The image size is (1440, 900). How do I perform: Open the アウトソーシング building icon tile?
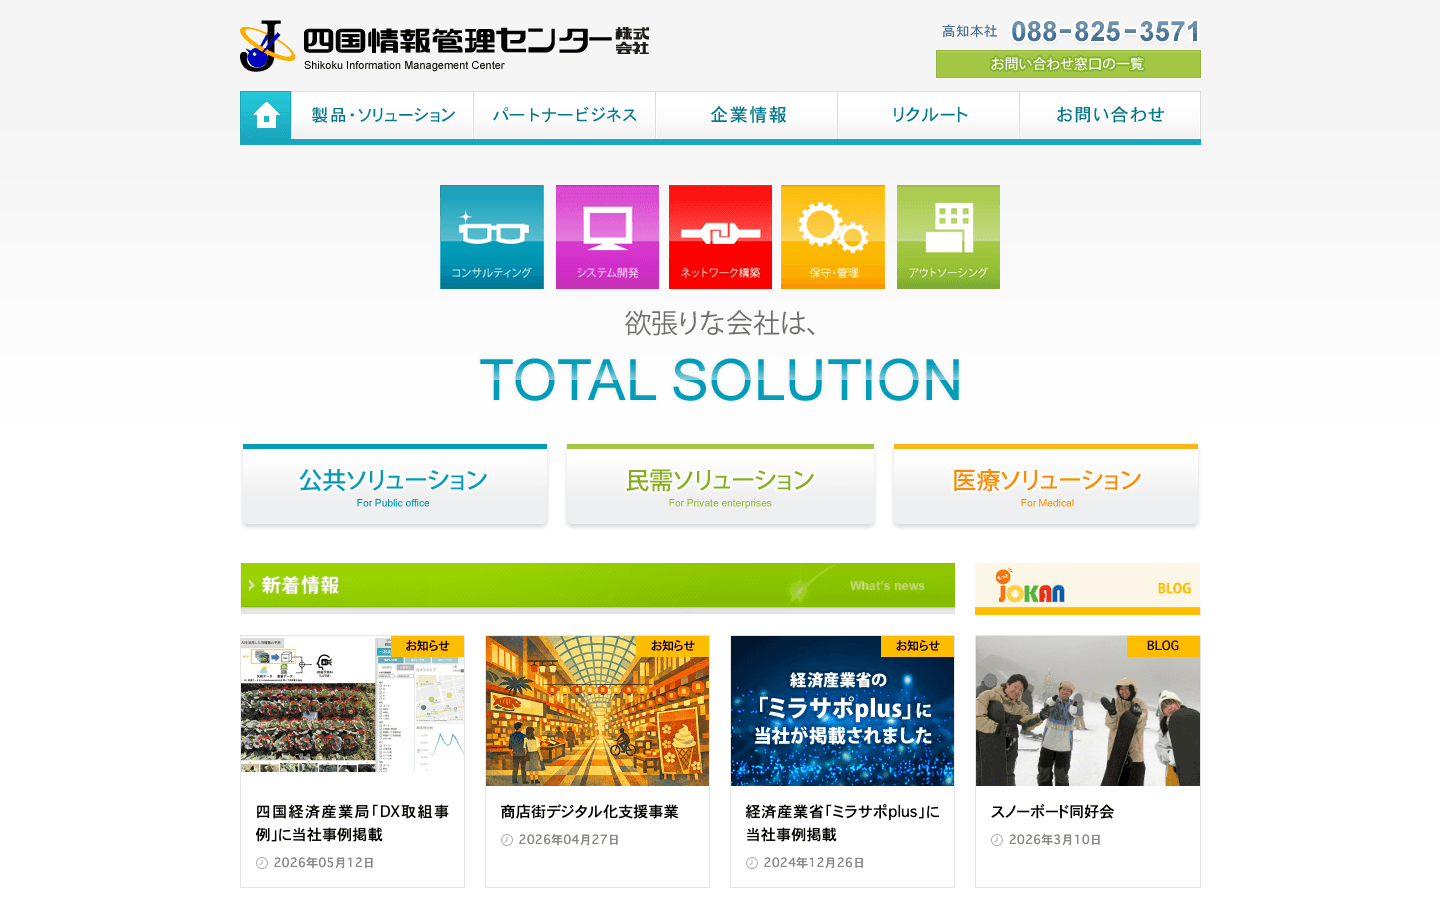[948, 237]
